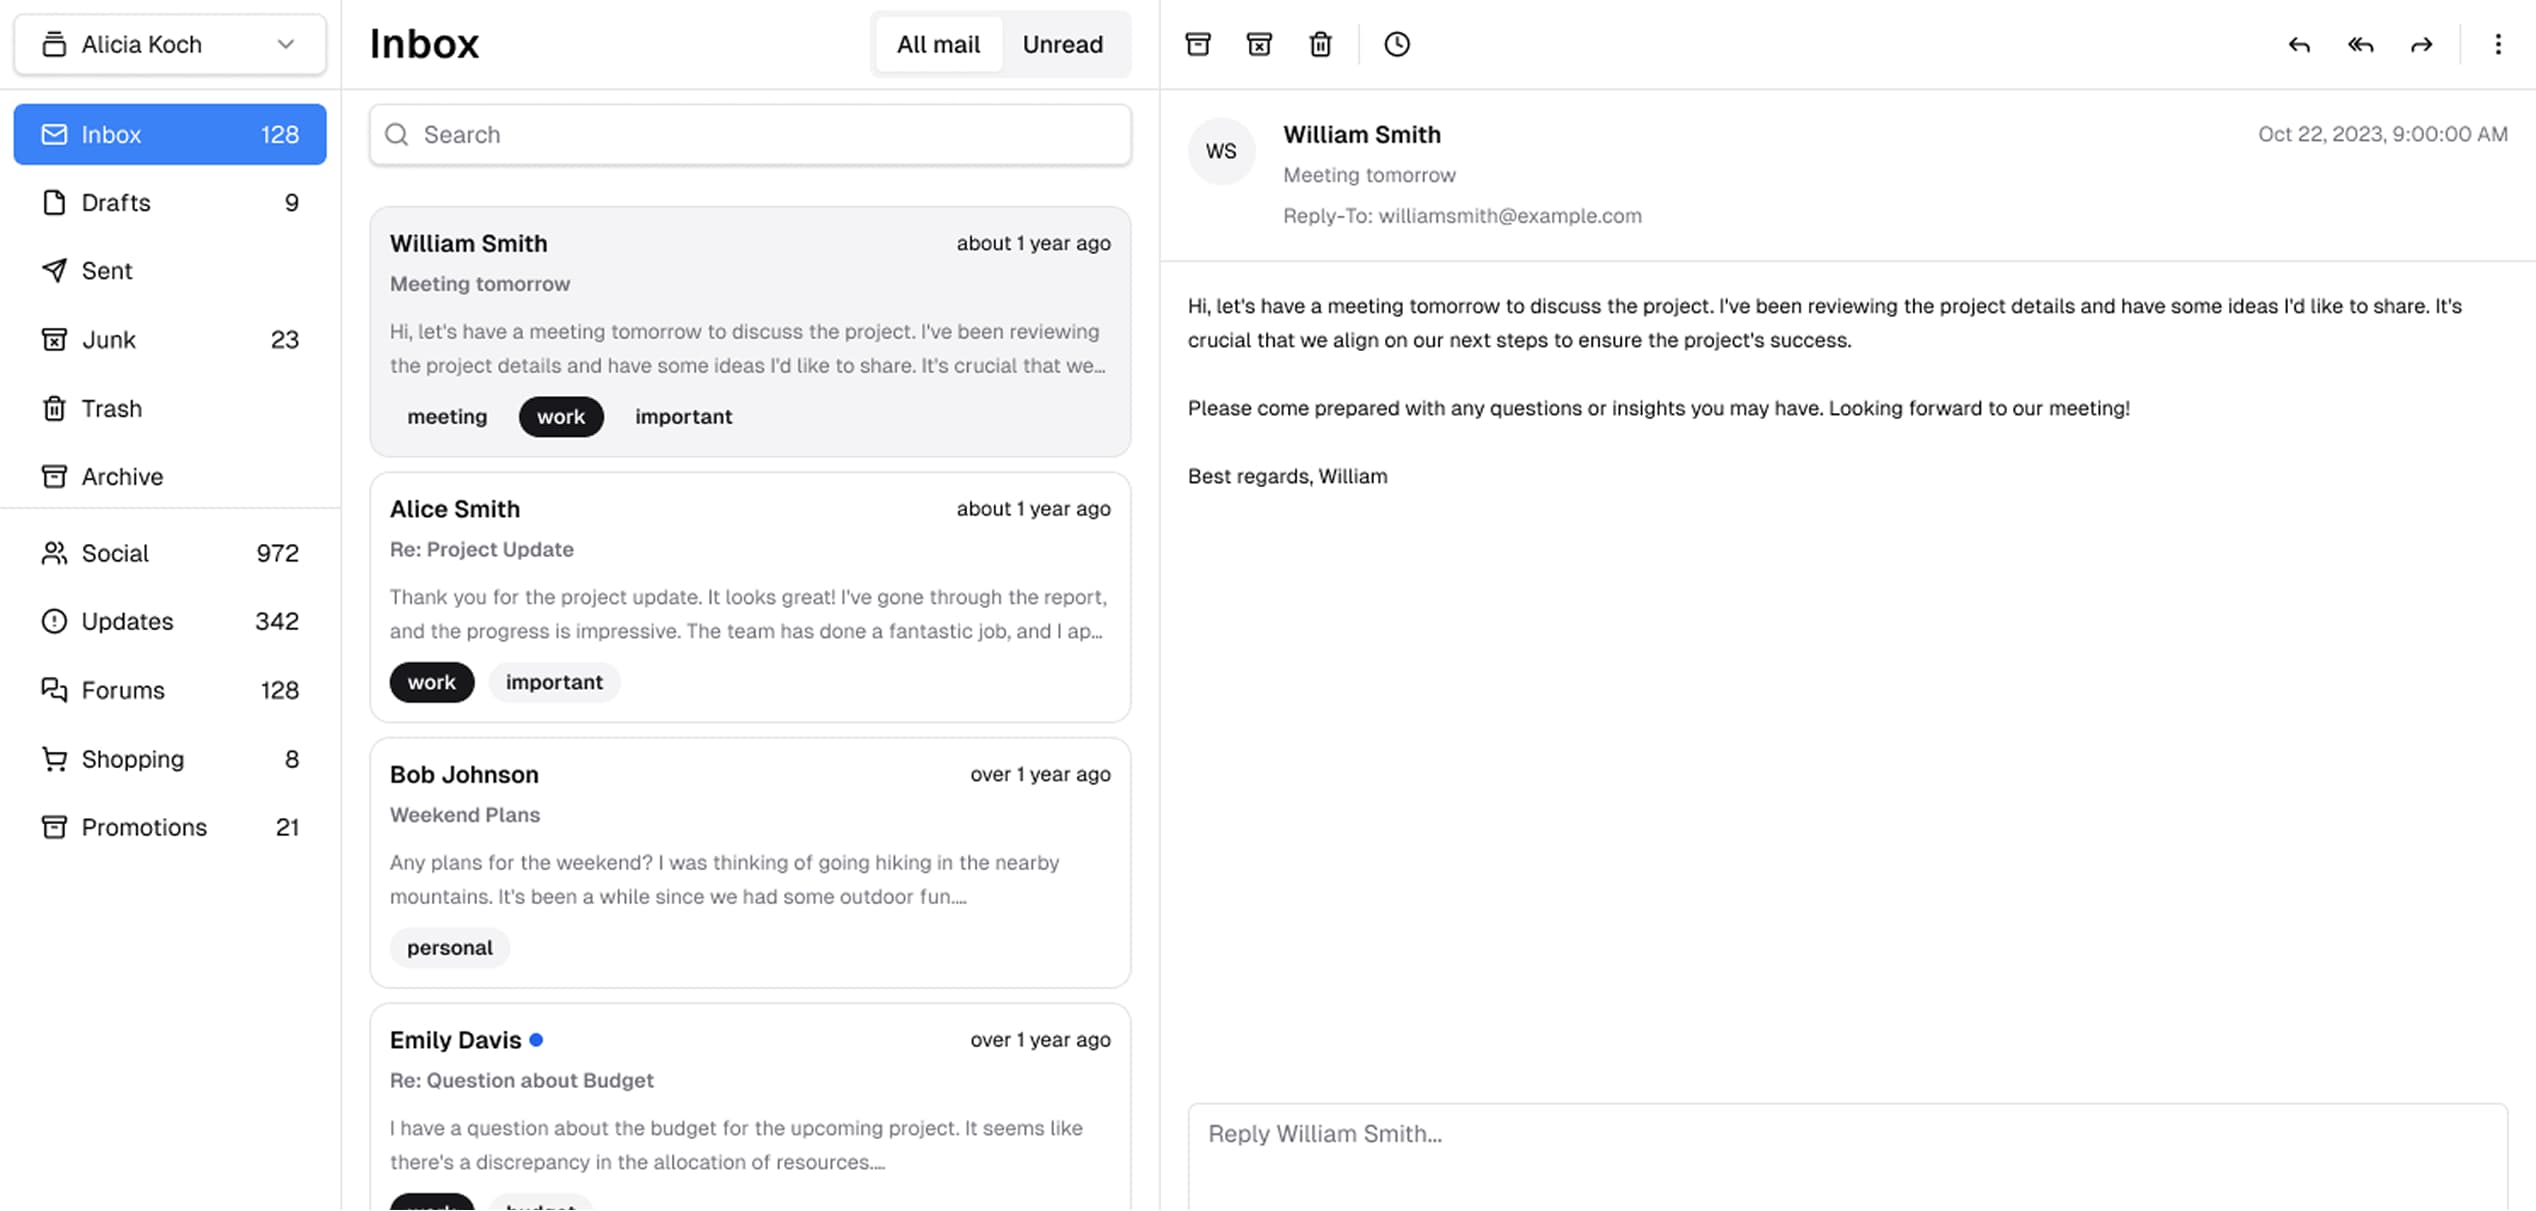
Task: Click the WS sender avatar
Action: click(x=1221, y=151)
